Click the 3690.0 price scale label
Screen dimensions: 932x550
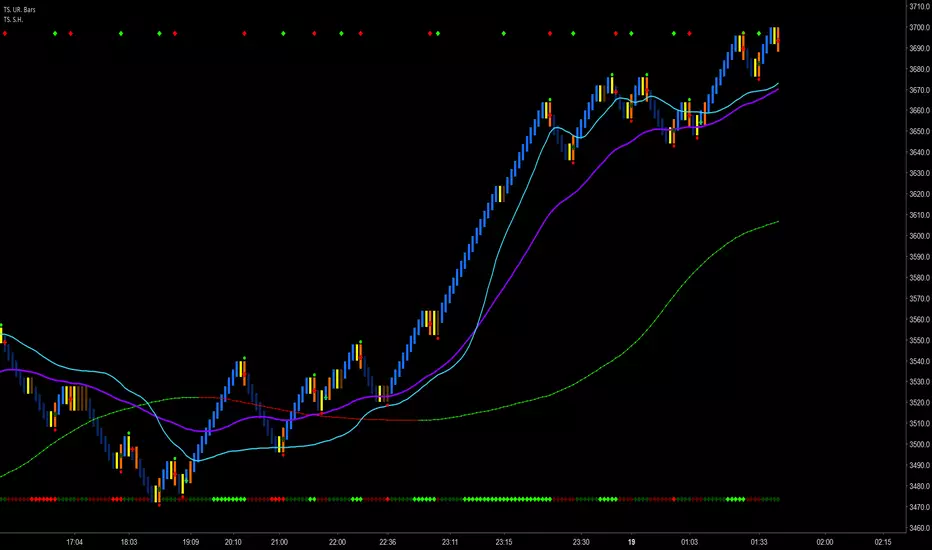pyautogui.click(x=920, y=48)
